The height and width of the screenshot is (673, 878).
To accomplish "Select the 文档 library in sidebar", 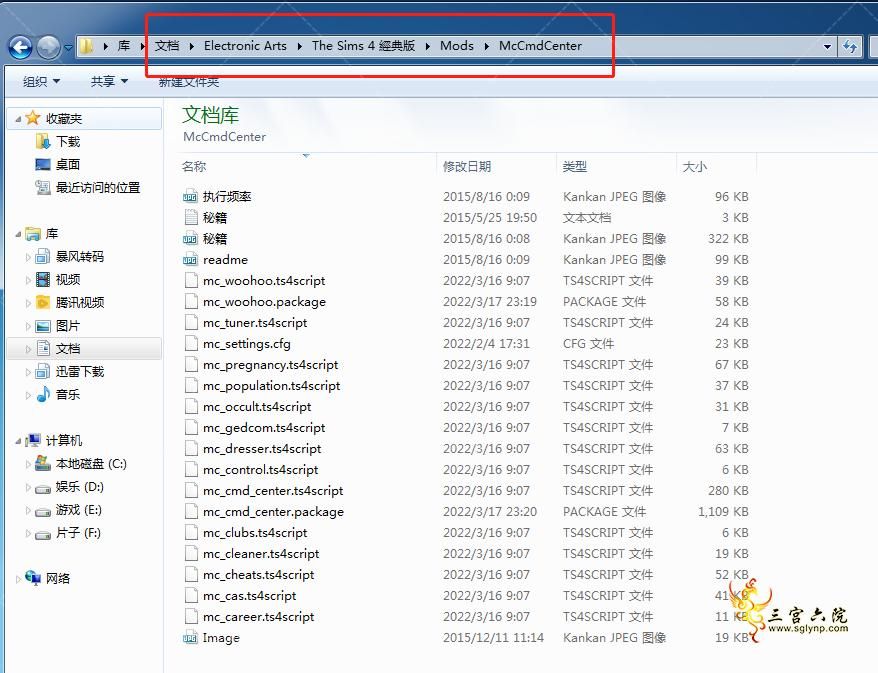I will (x=84, y=348).
